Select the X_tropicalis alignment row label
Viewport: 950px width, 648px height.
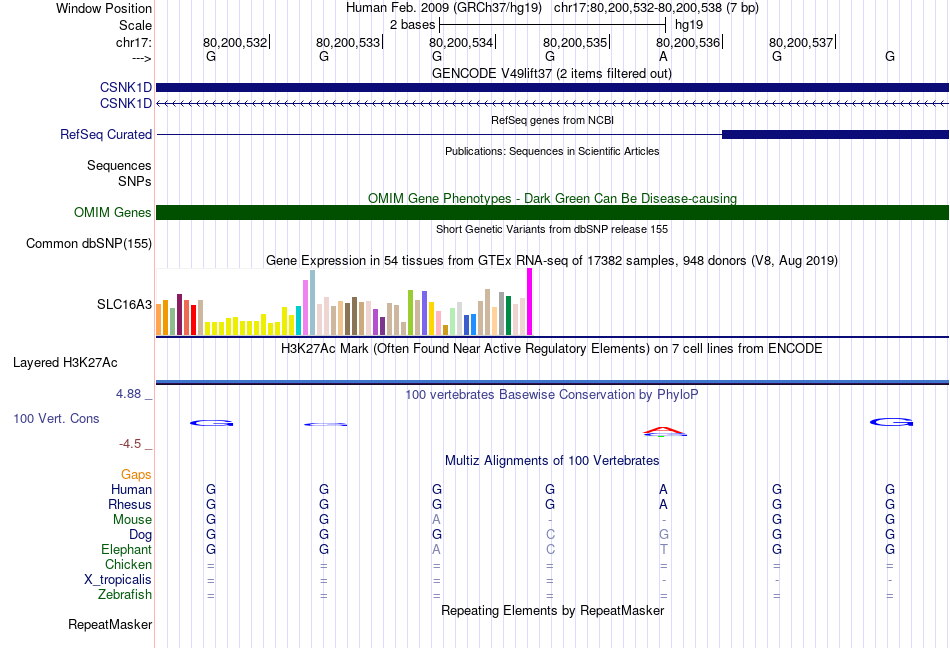click(118, 580)
